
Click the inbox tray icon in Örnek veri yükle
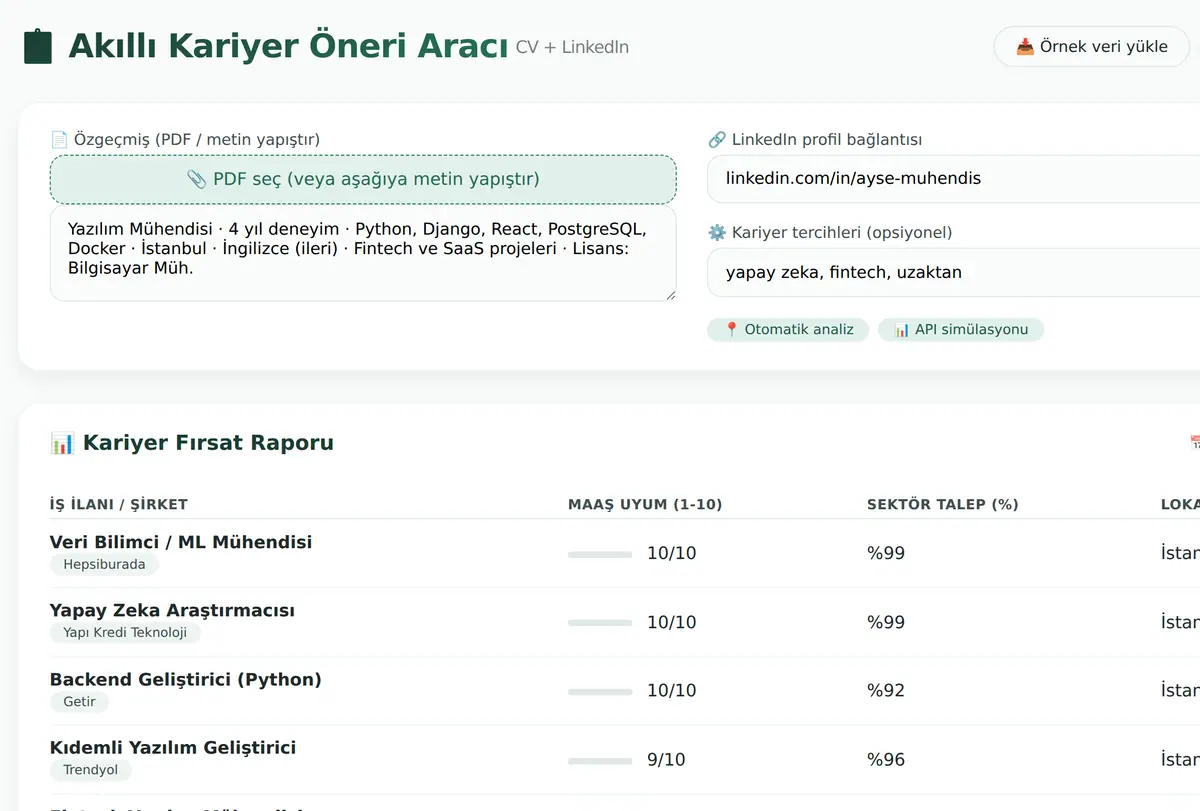(x=1025, y=47)
